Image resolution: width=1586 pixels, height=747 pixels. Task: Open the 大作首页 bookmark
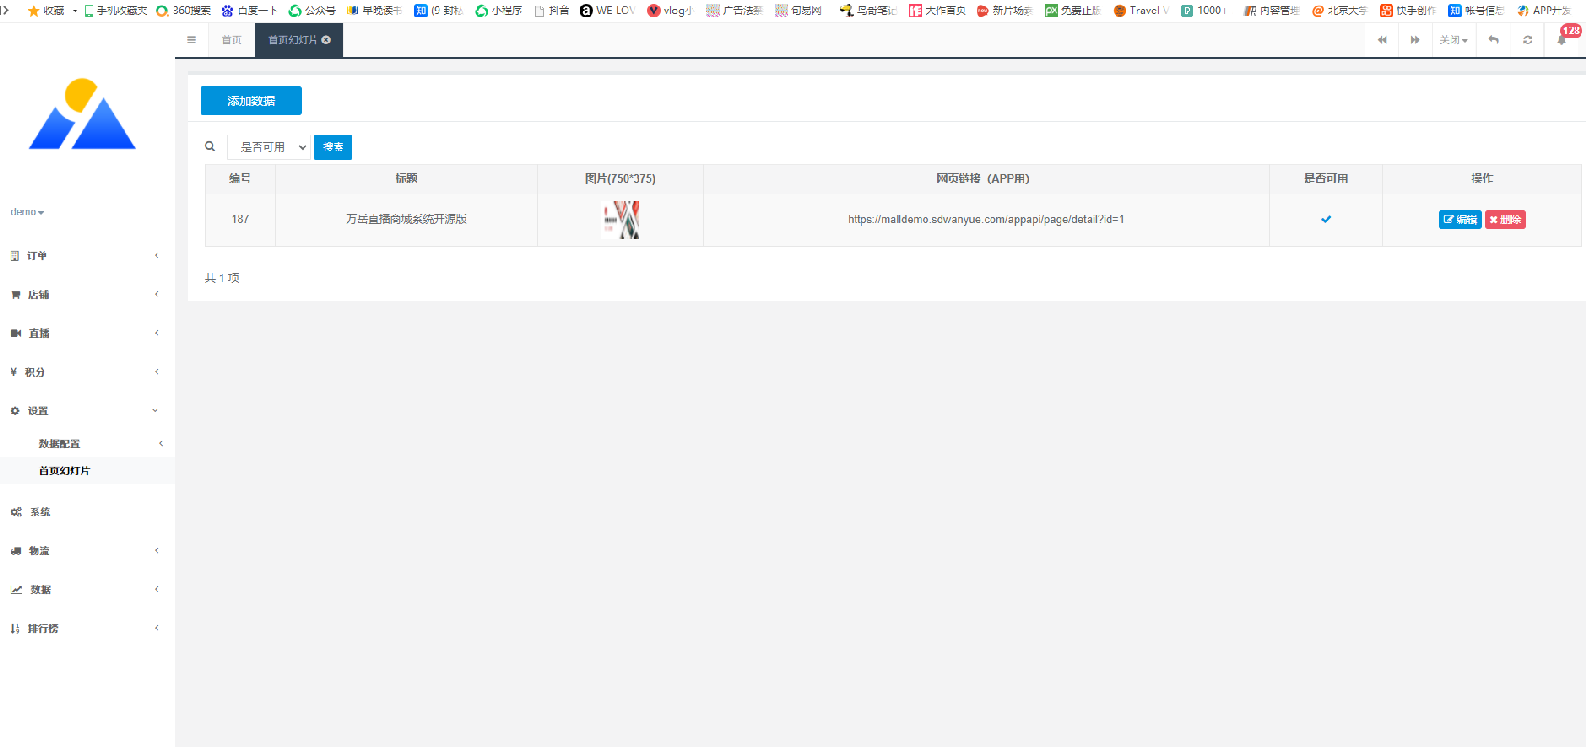937,10
